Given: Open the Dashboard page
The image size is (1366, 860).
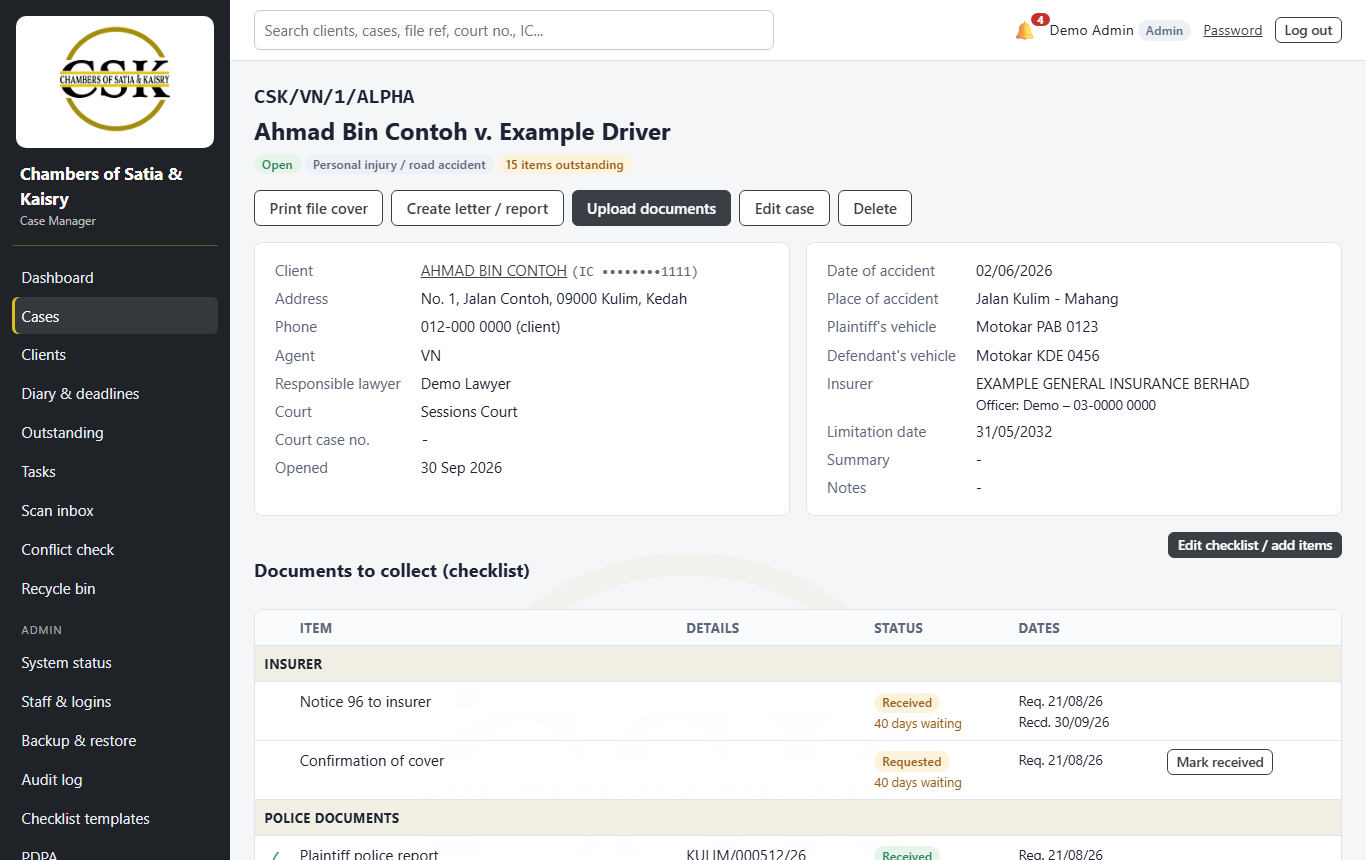Looking at the screenshot, I should (x=115, y=278).
